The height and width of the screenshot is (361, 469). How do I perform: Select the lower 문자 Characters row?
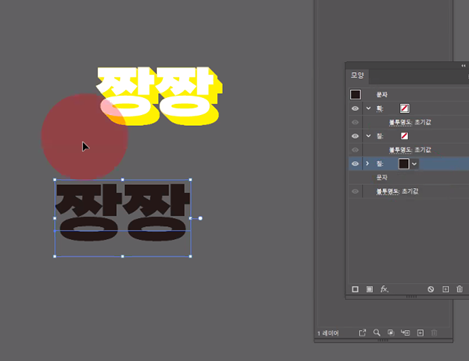(382, 178)
